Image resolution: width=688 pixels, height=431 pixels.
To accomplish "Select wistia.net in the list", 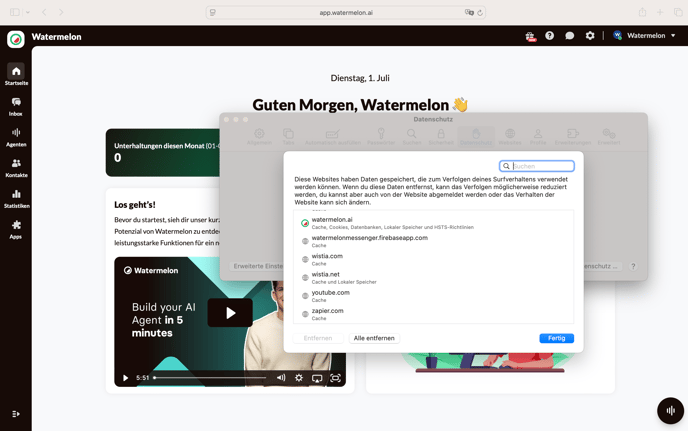I will (433, 277).
